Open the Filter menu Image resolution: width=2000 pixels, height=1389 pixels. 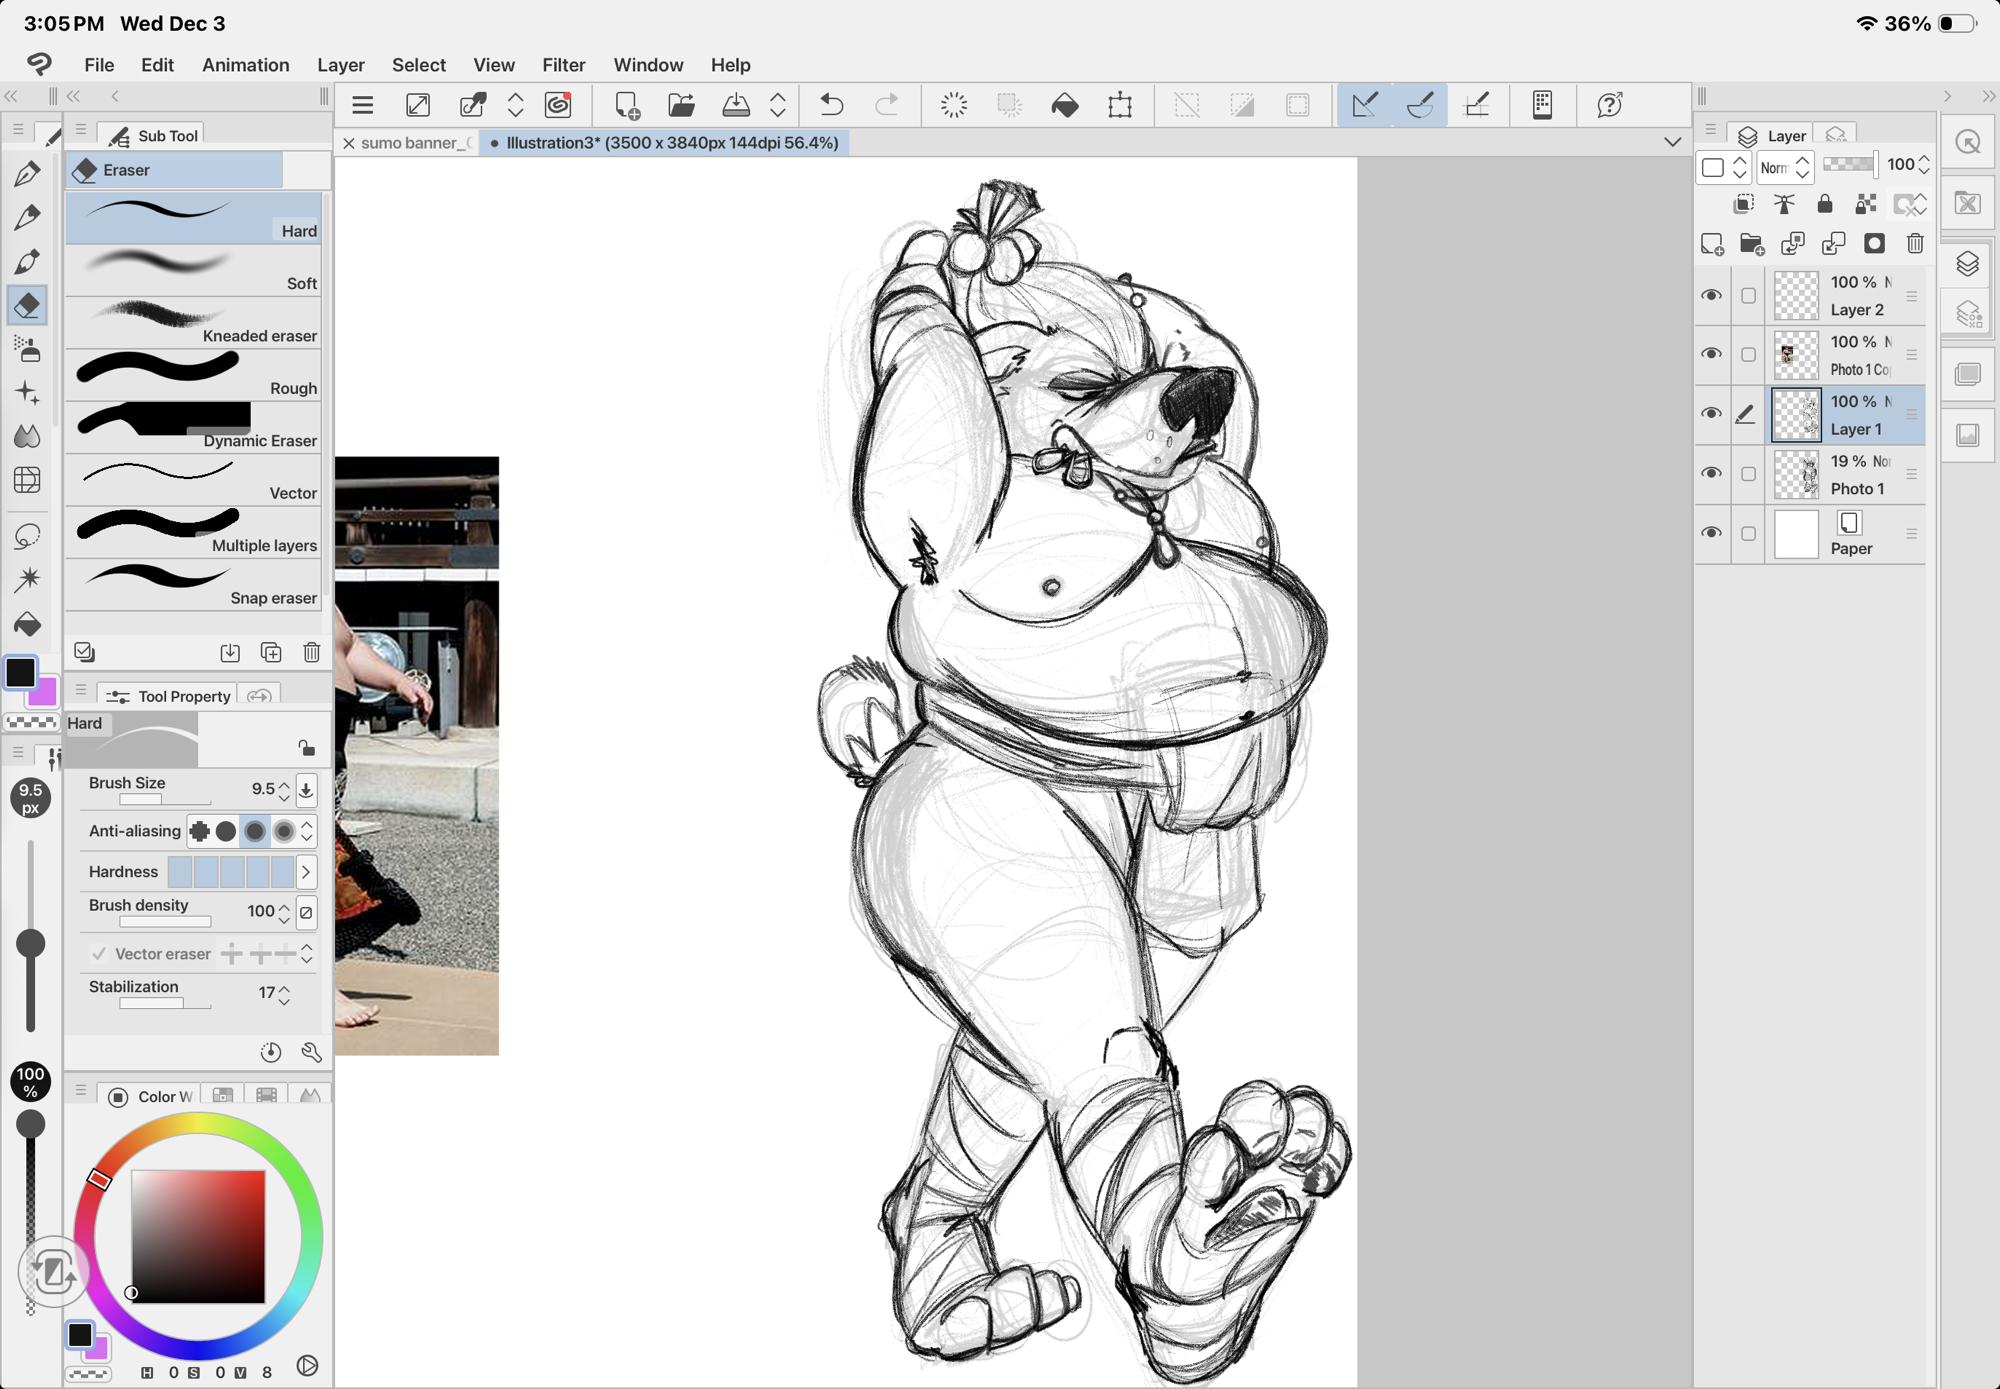(563, 65)
